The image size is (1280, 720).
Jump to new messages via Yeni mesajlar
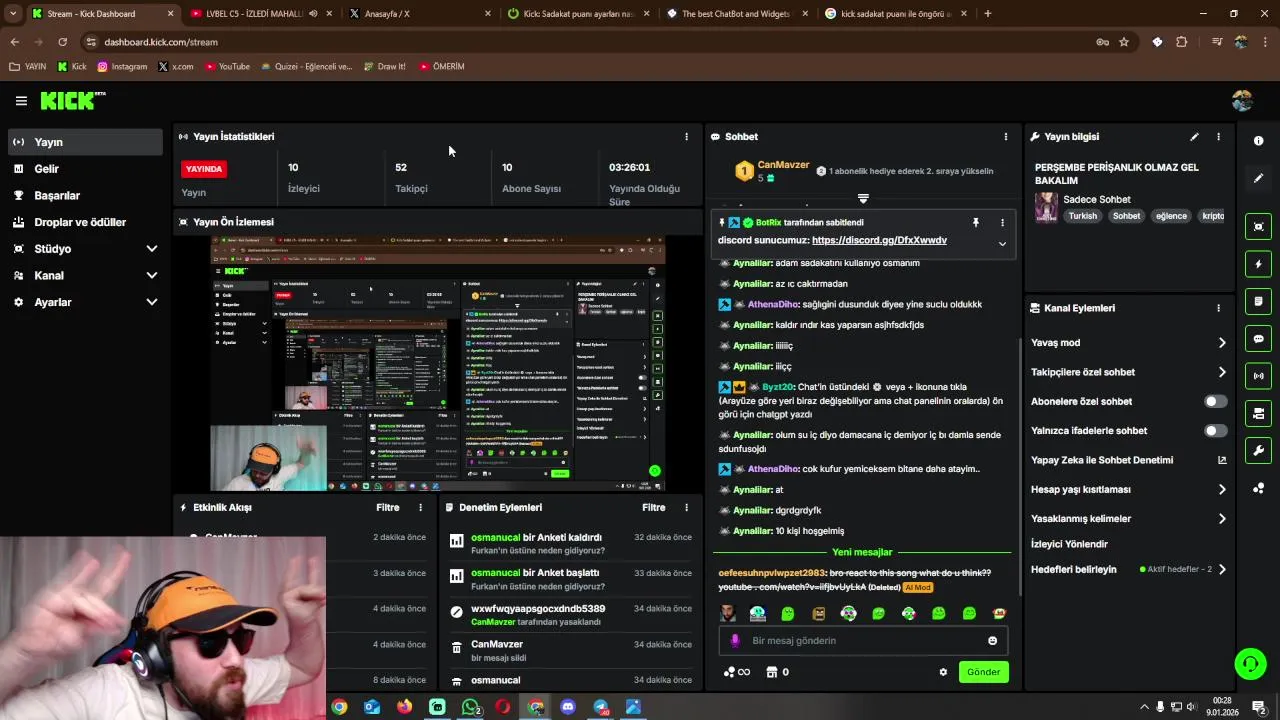(861, 552)
